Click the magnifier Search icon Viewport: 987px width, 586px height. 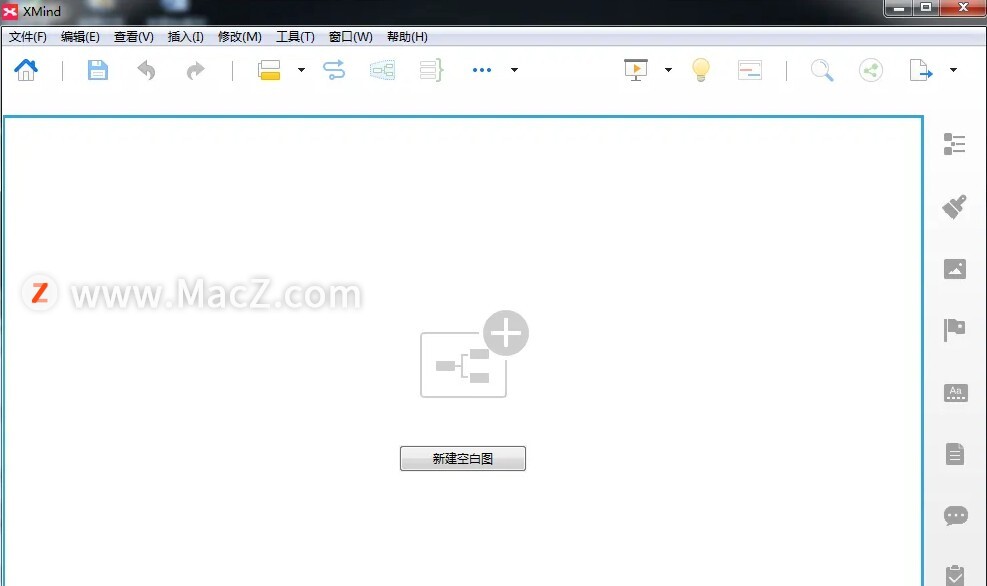pos(821,70)
